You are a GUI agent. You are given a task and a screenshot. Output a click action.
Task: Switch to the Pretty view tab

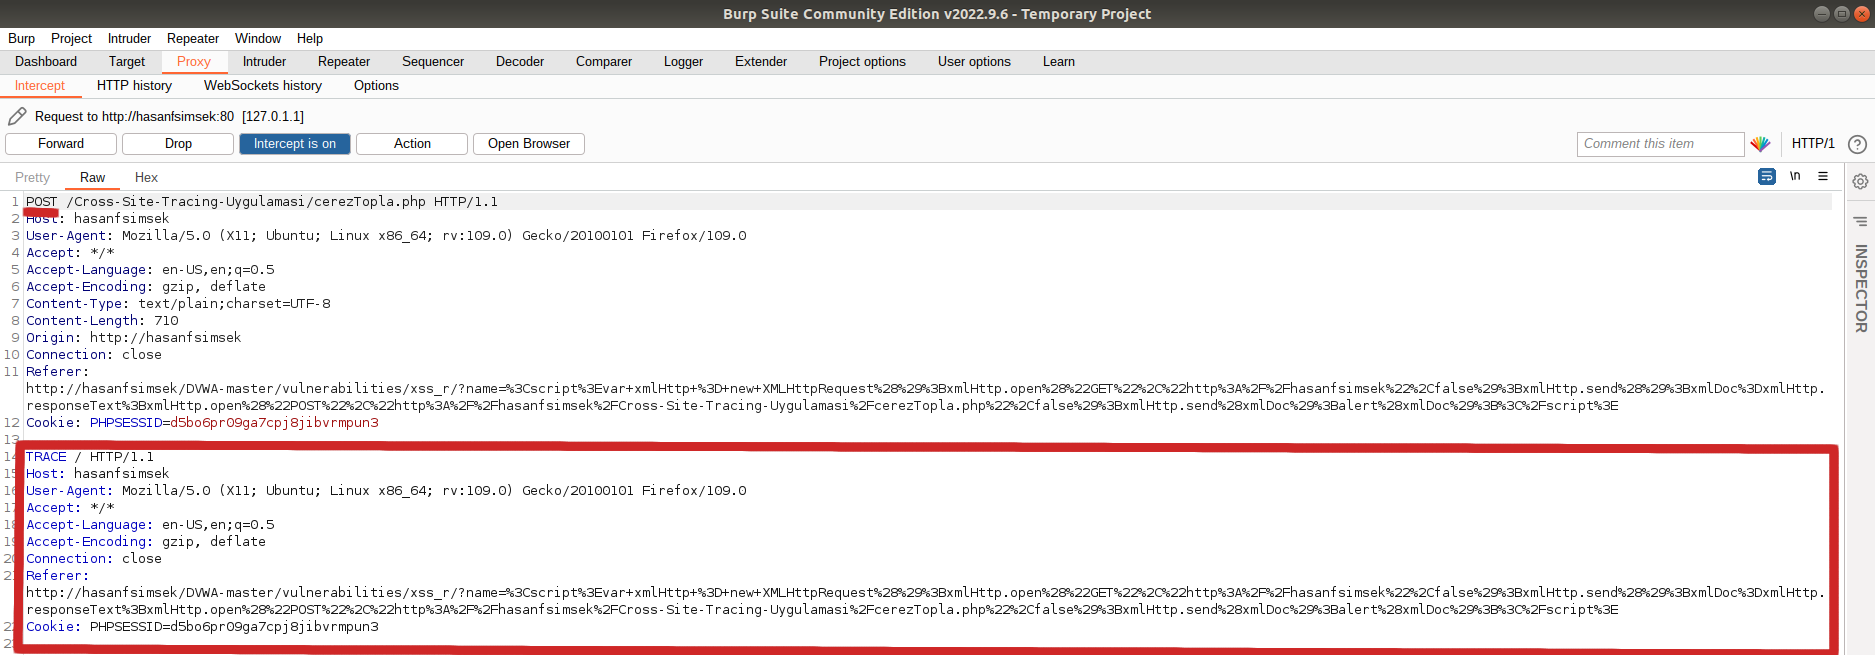(x=32, y=177)
